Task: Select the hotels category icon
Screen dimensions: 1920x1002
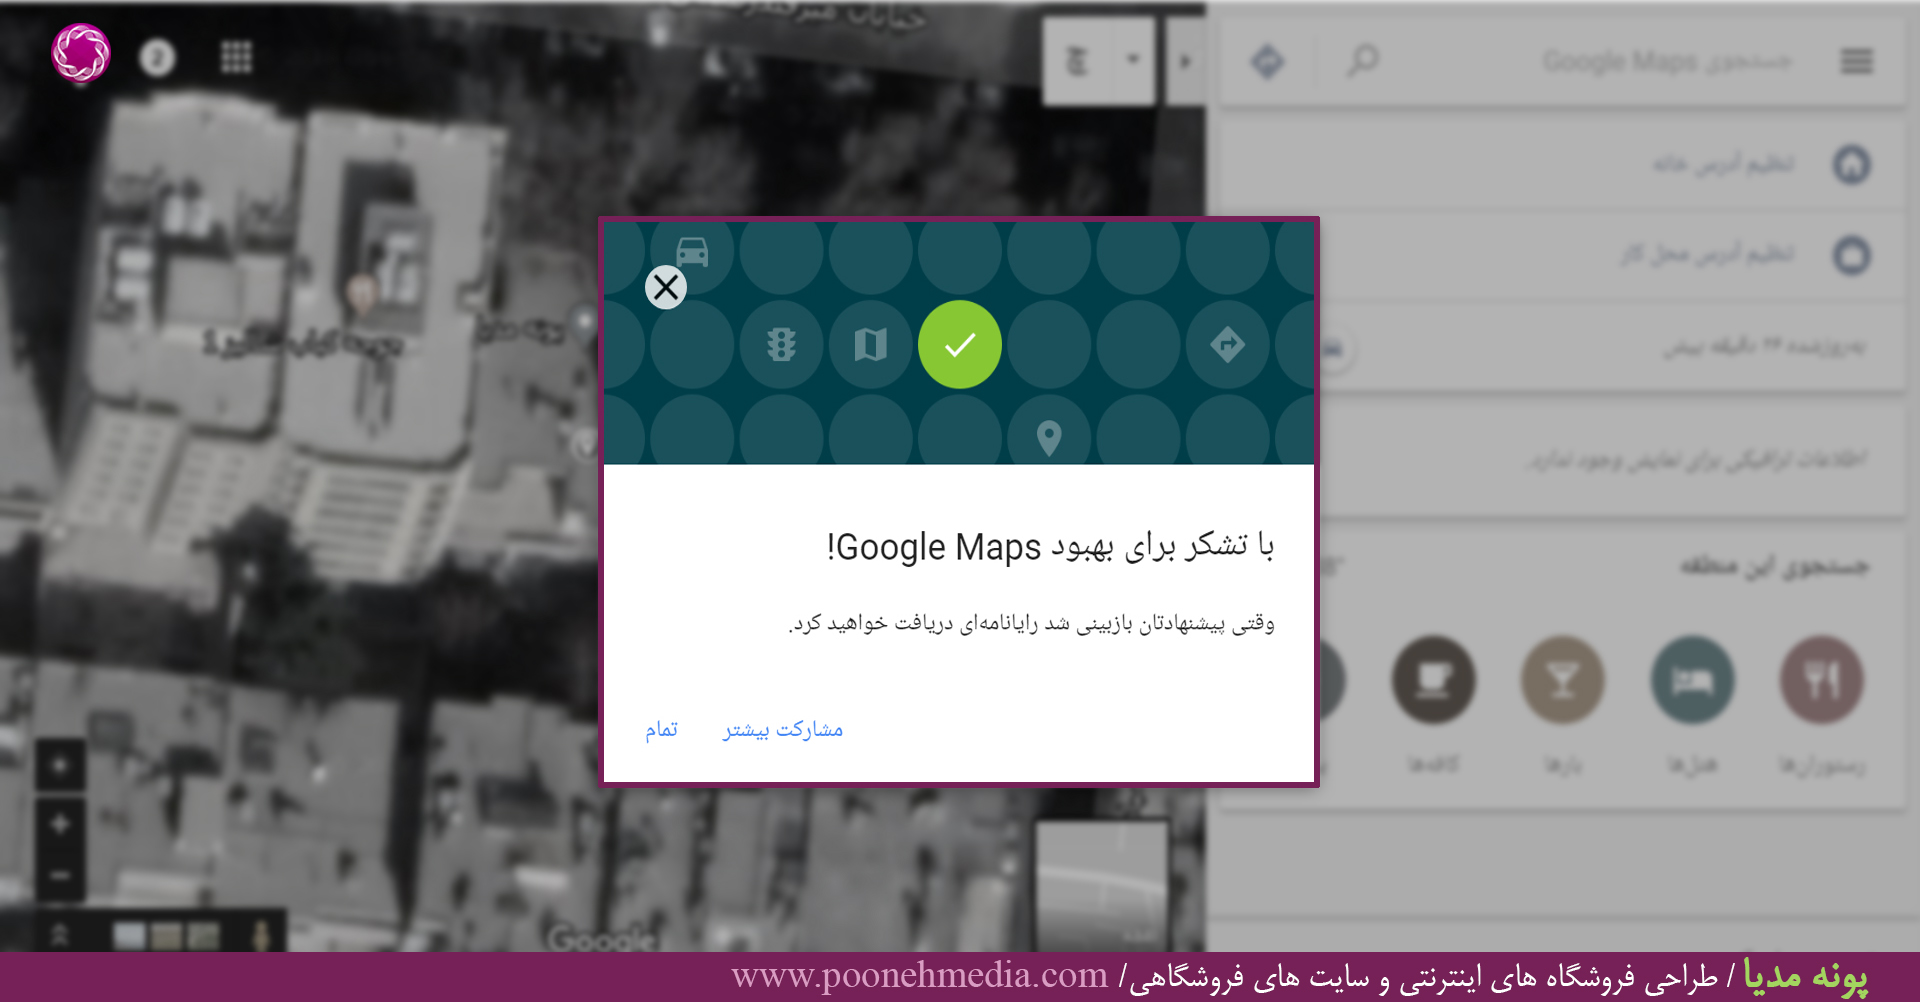Action: pos(1692,678)
